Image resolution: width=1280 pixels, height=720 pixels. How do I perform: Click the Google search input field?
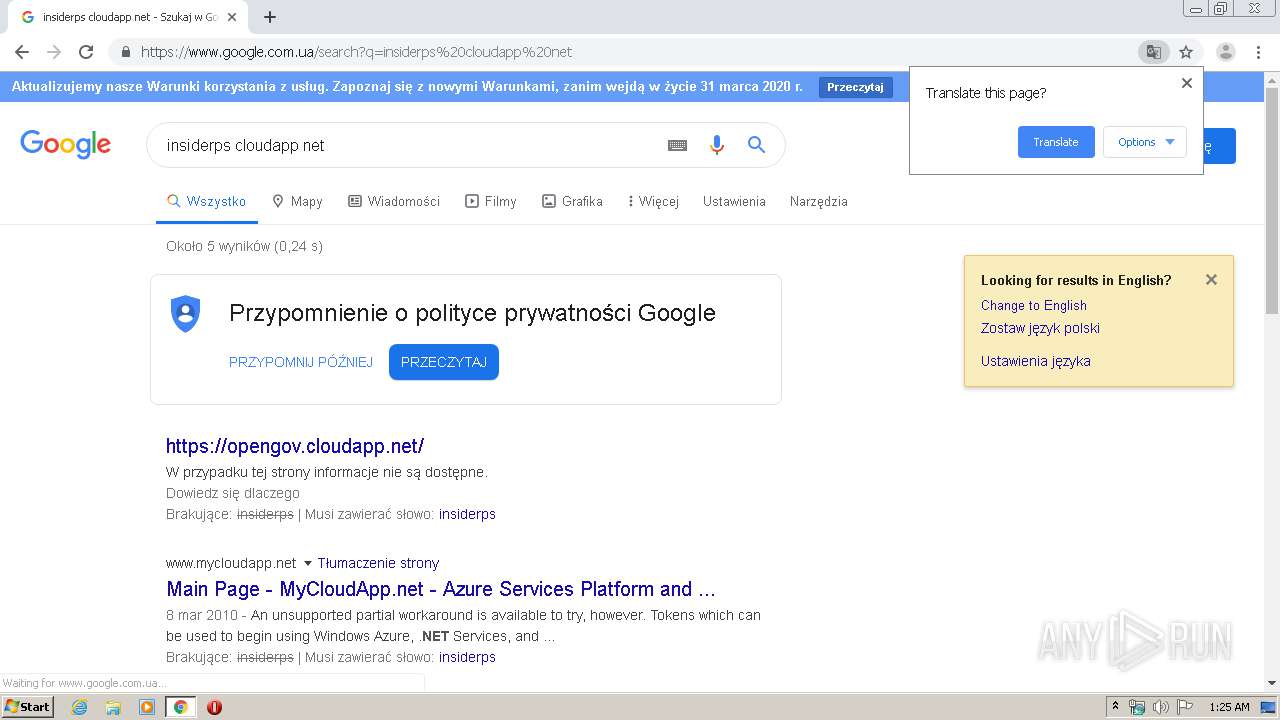coord(408,145)
